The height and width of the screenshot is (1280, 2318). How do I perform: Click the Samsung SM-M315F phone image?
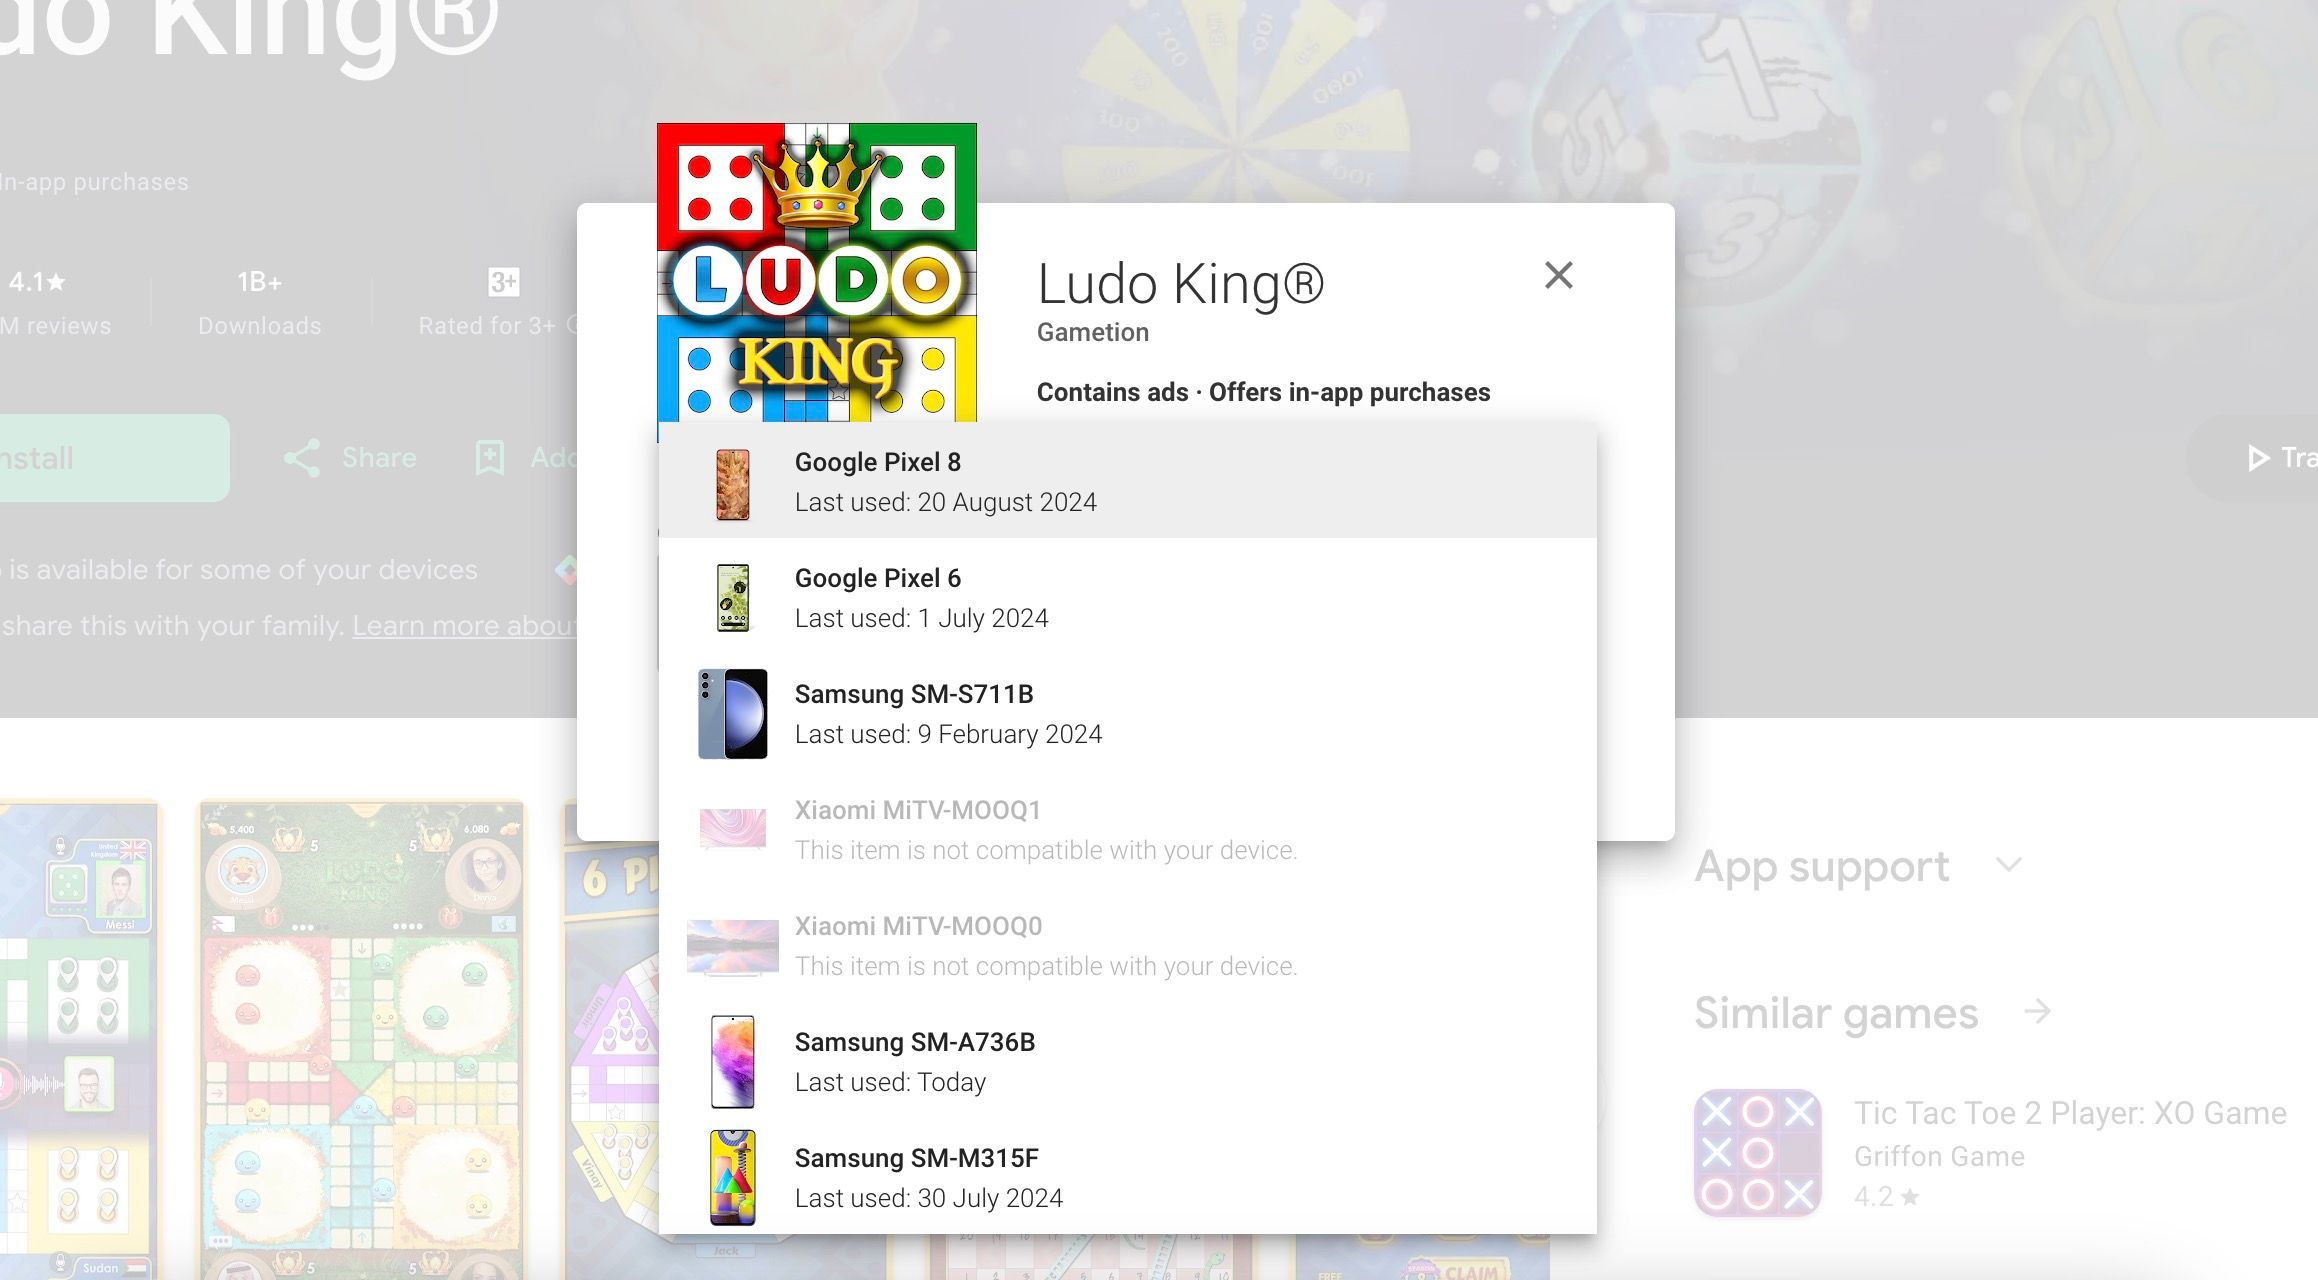click(733, 1177)
